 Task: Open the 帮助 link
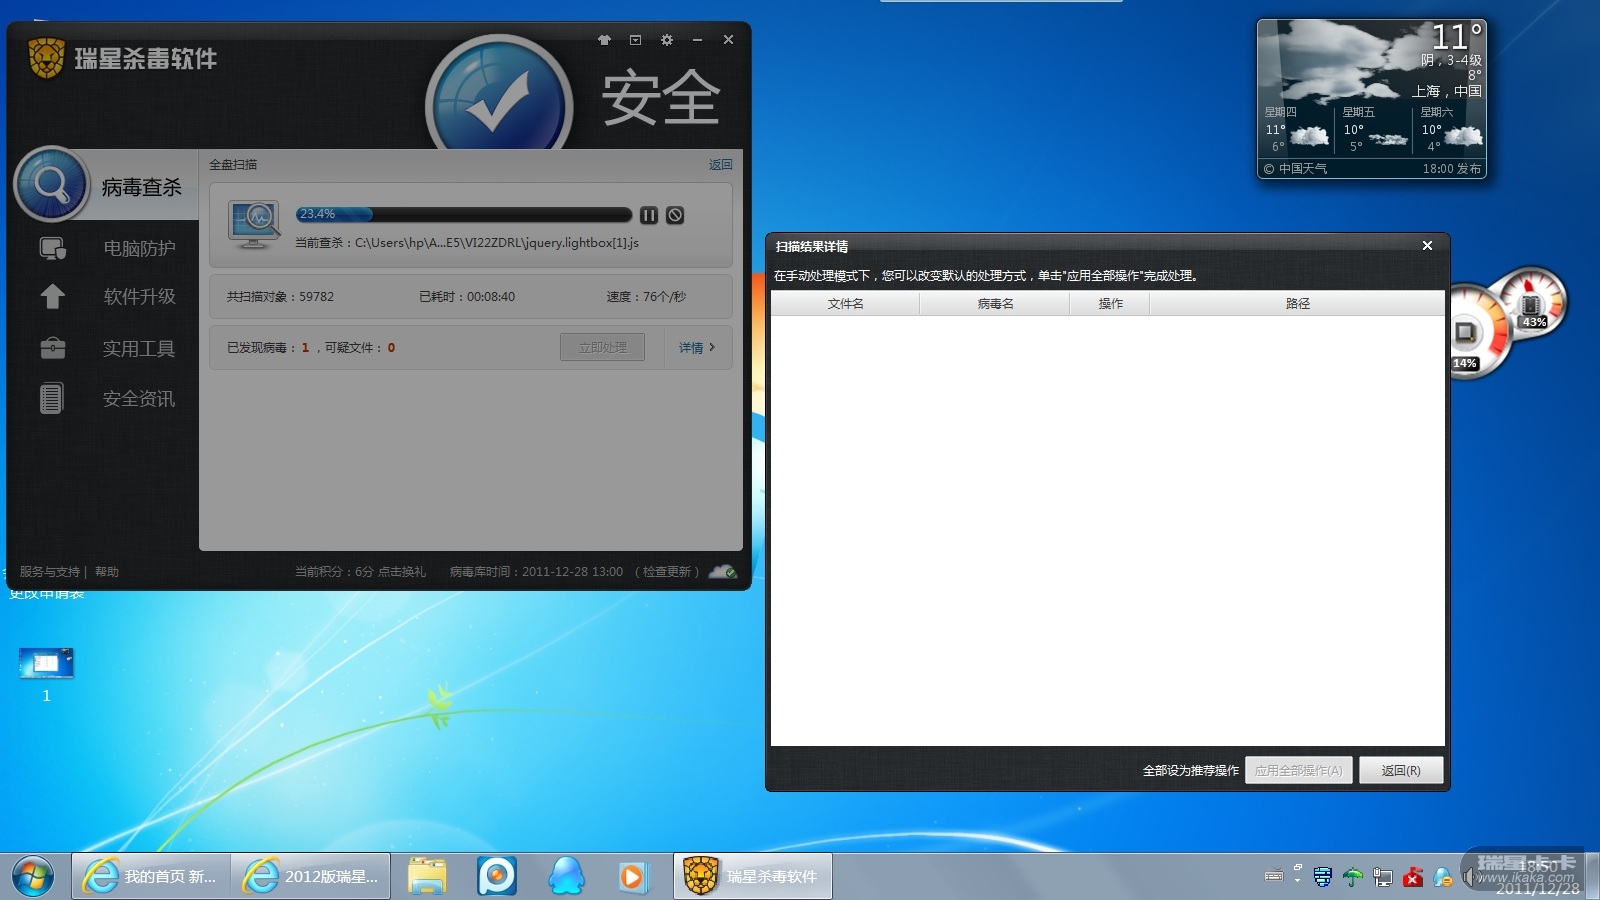tap(107, 572)
